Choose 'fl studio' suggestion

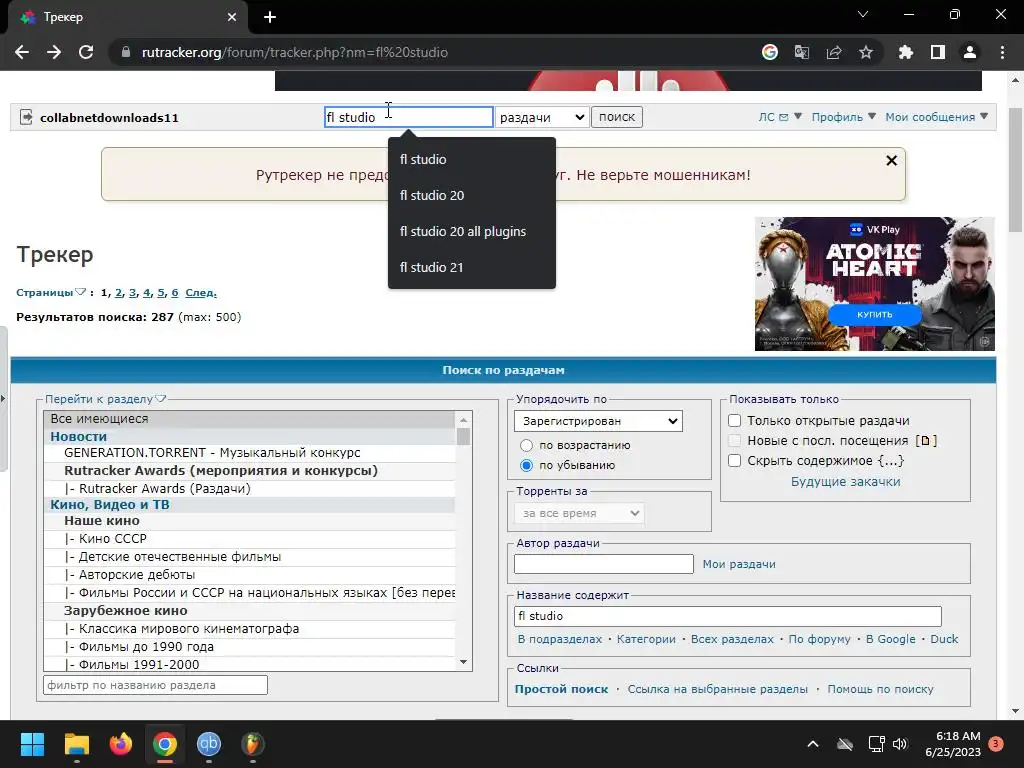(x=472, y=159)
